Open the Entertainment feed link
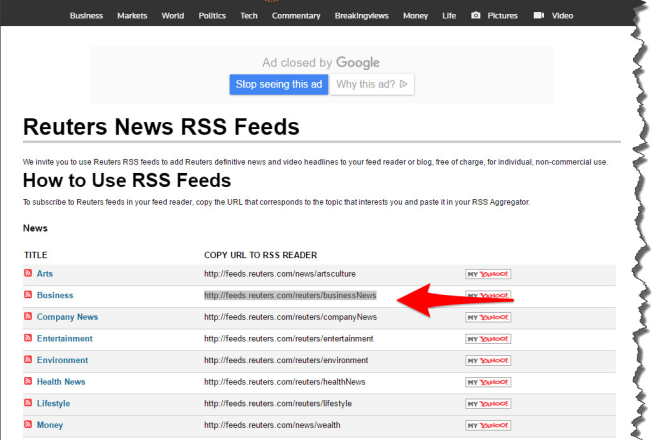 click(x=64, y=339)
